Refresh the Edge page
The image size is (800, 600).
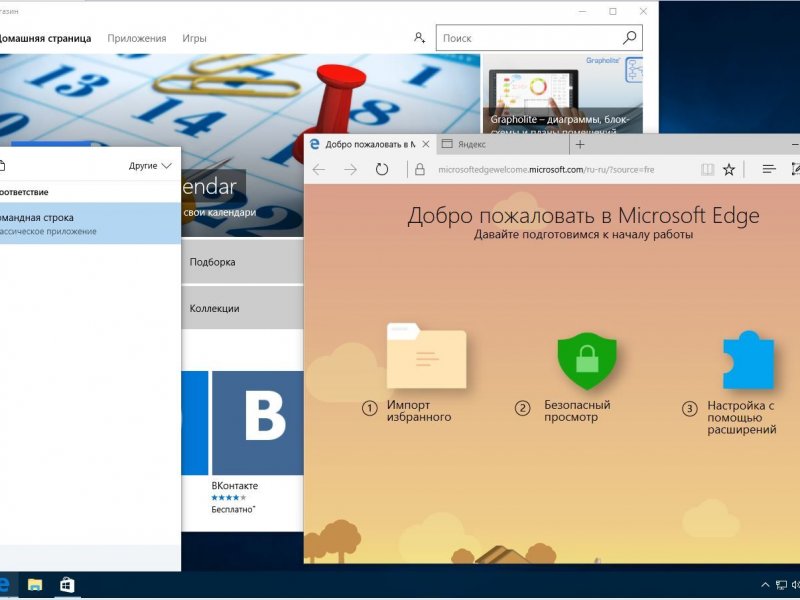click(x=382, y=169)
